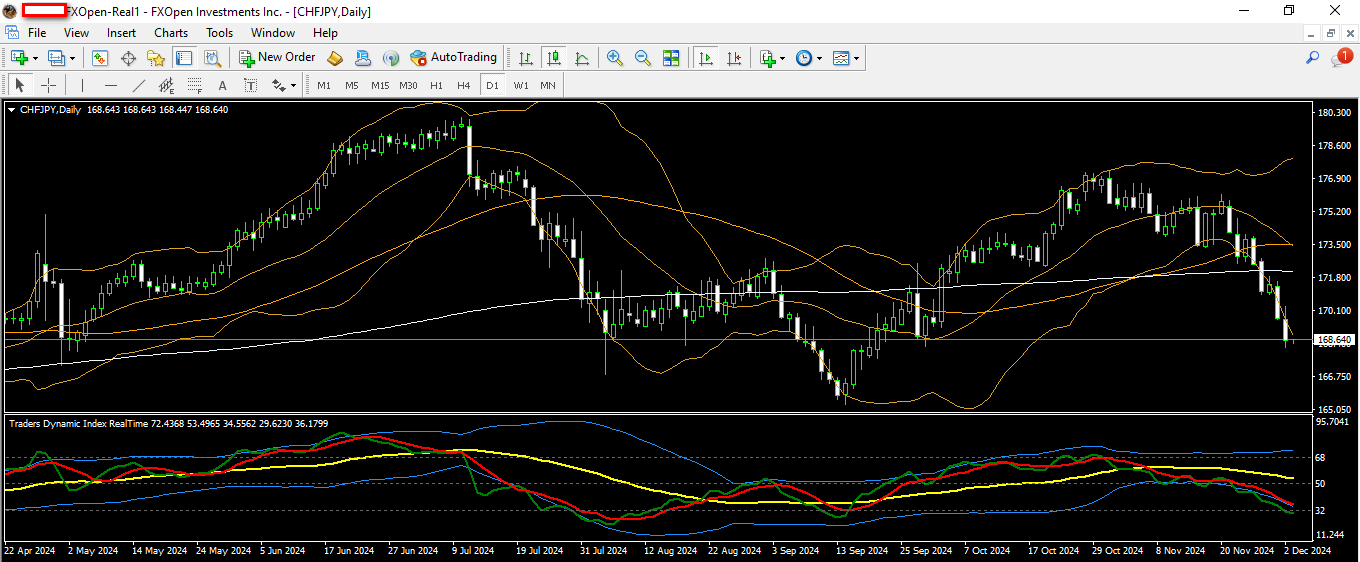Expand the Periods dropdown arrow
The width and height of the screenshot is (1360, 562).
coord(819,58)
